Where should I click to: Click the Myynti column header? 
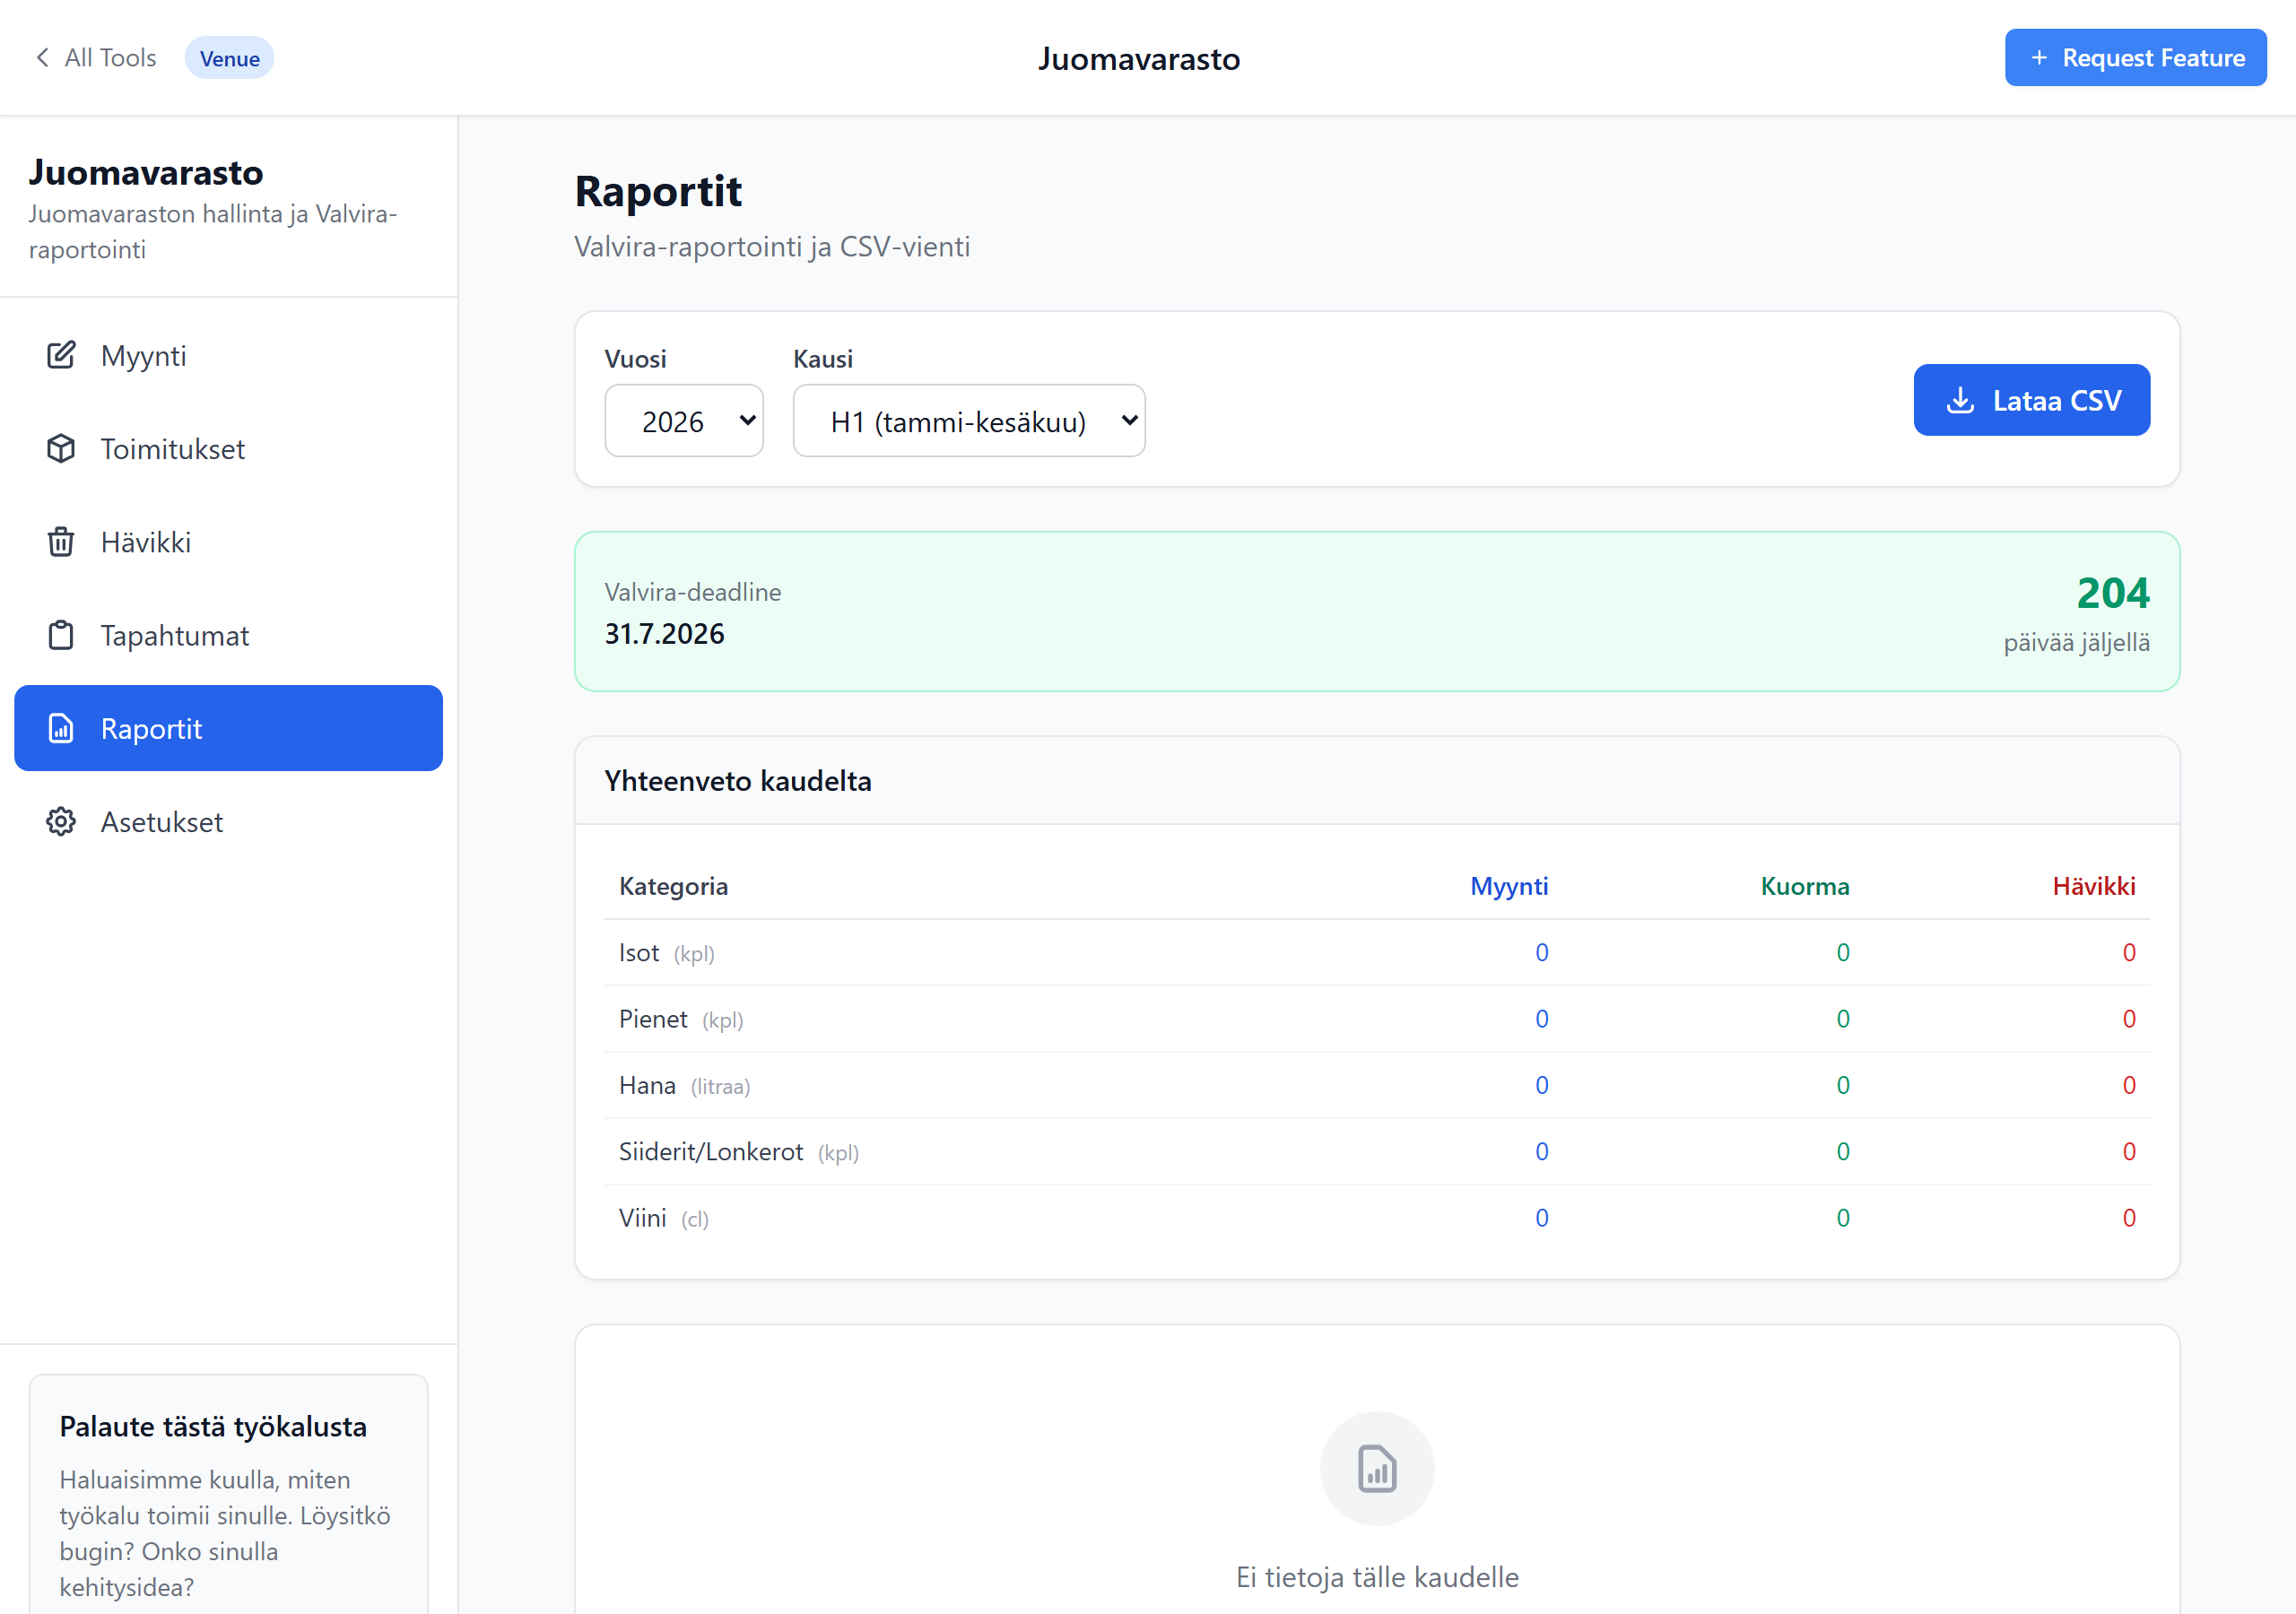coord(1508,886)
